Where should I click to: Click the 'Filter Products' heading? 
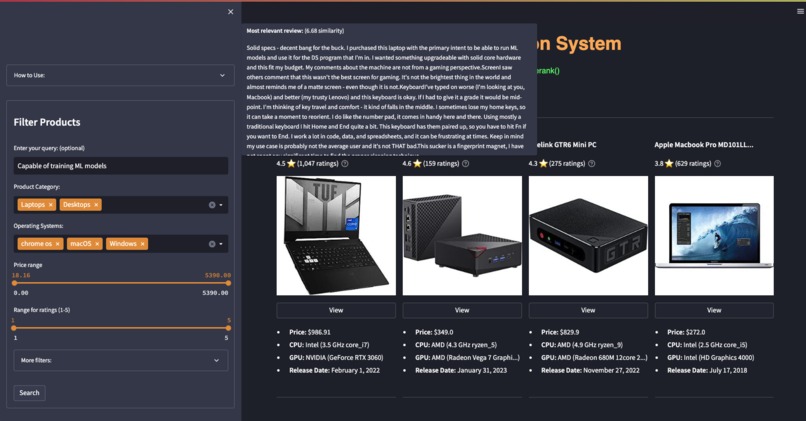pyautogui.click(x=47, y=122)
